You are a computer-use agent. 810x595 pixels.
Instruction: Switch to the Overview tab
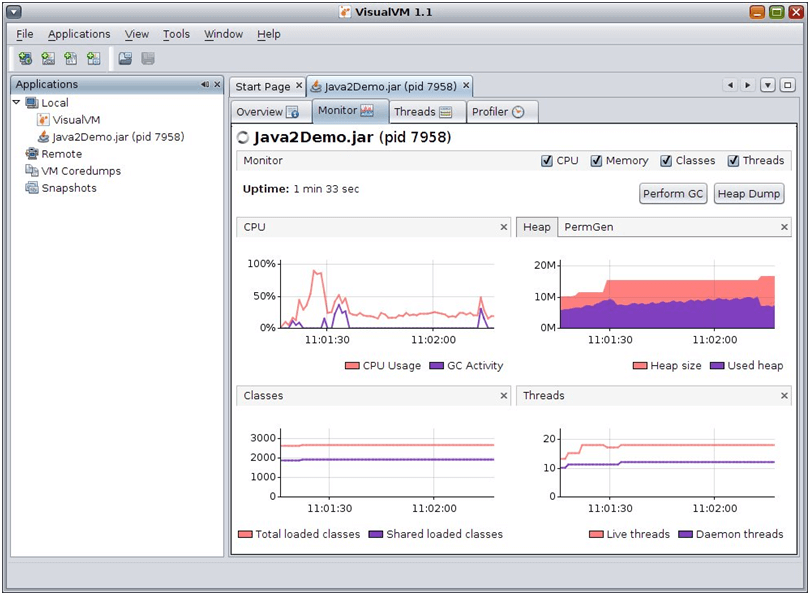point(269,112)
